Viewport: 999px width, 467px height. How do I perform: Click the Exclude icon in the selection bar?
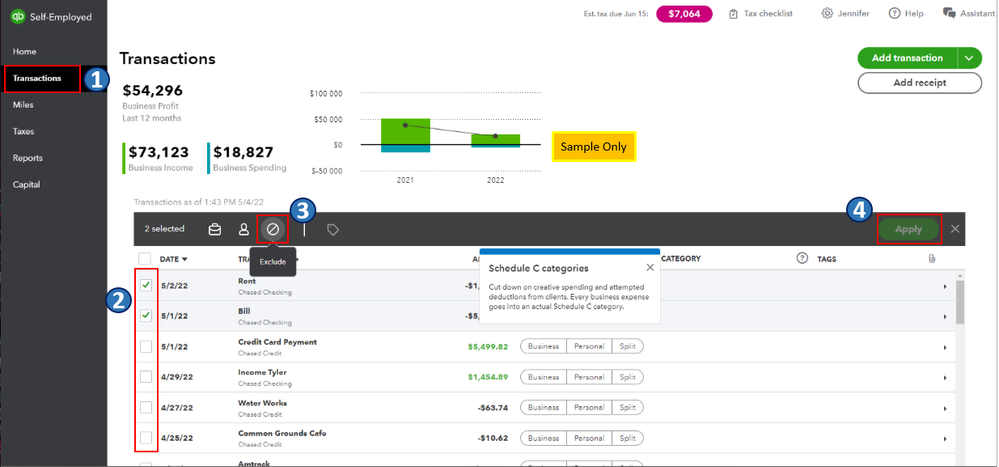[273, 229]
